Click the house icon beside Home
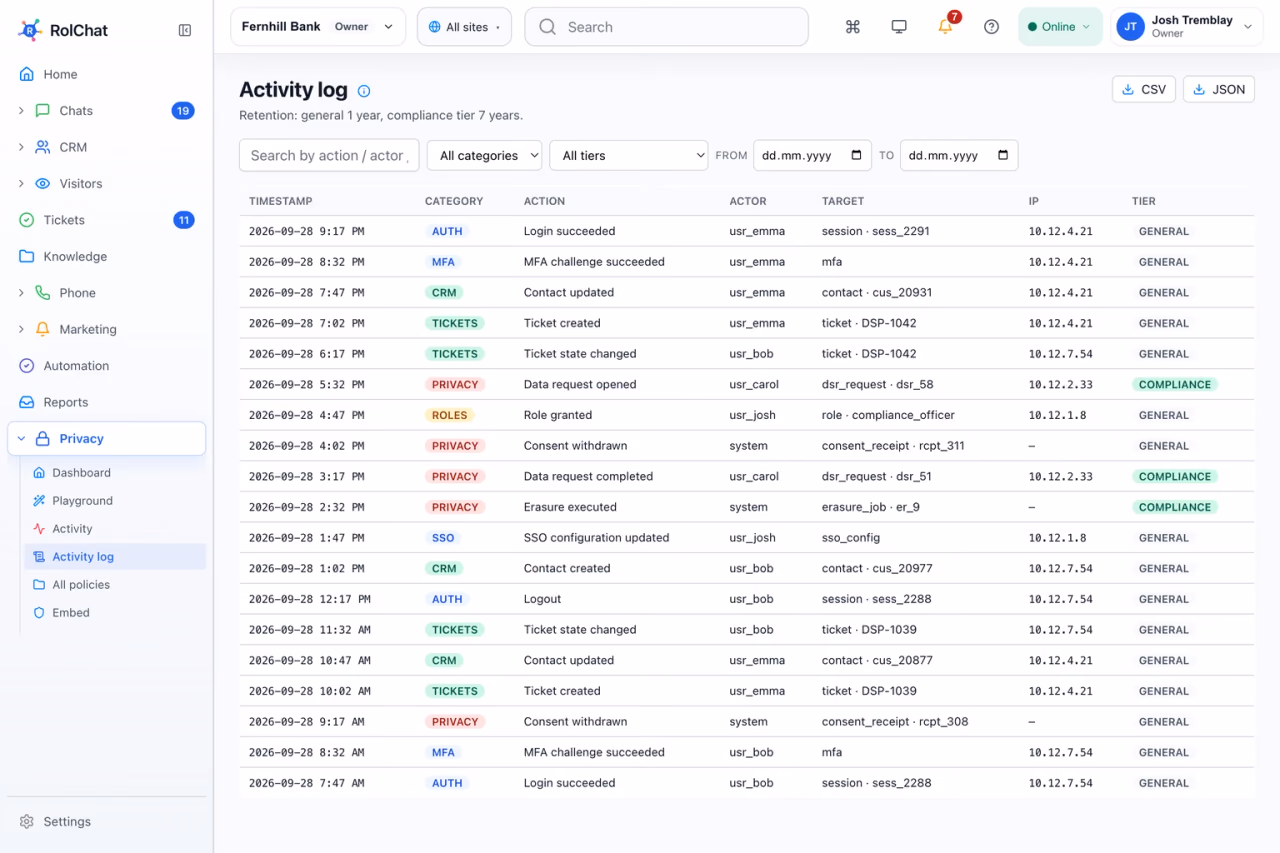This screenshot has width=1280, height=853. tap(27, 74)
